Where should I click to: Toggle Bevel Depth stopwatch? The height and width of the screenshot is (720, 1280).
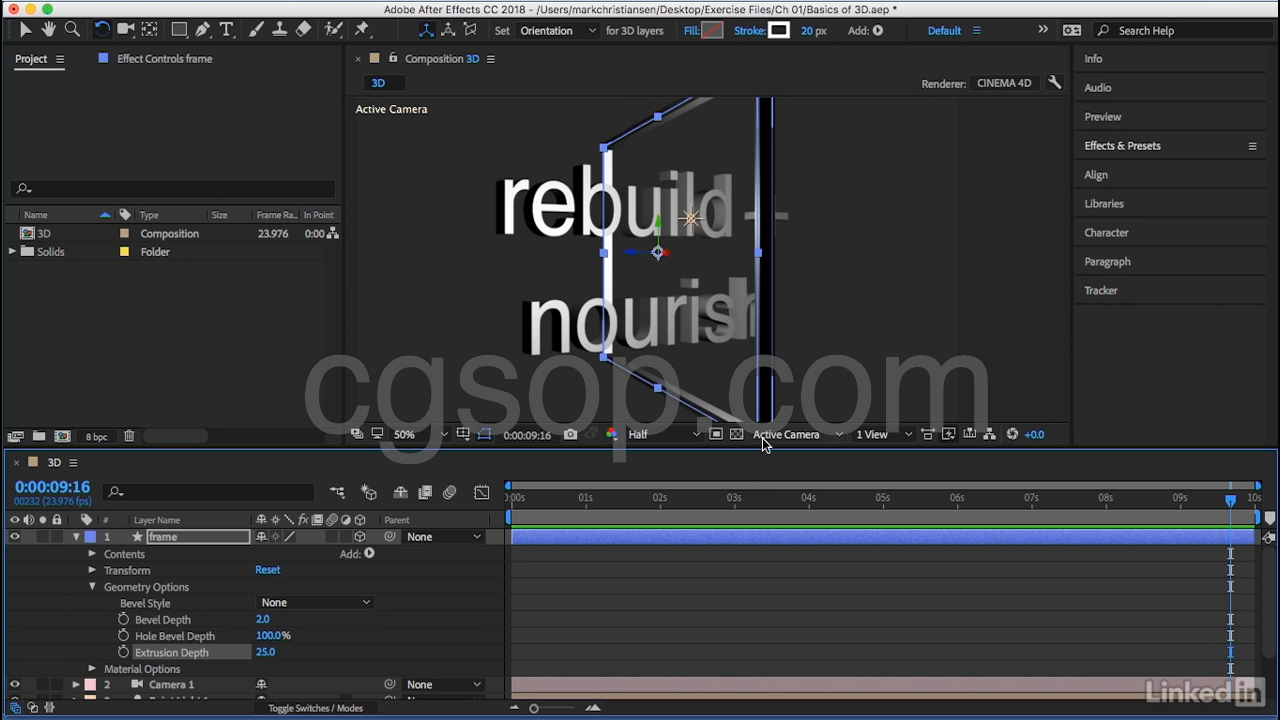(124, 620)
